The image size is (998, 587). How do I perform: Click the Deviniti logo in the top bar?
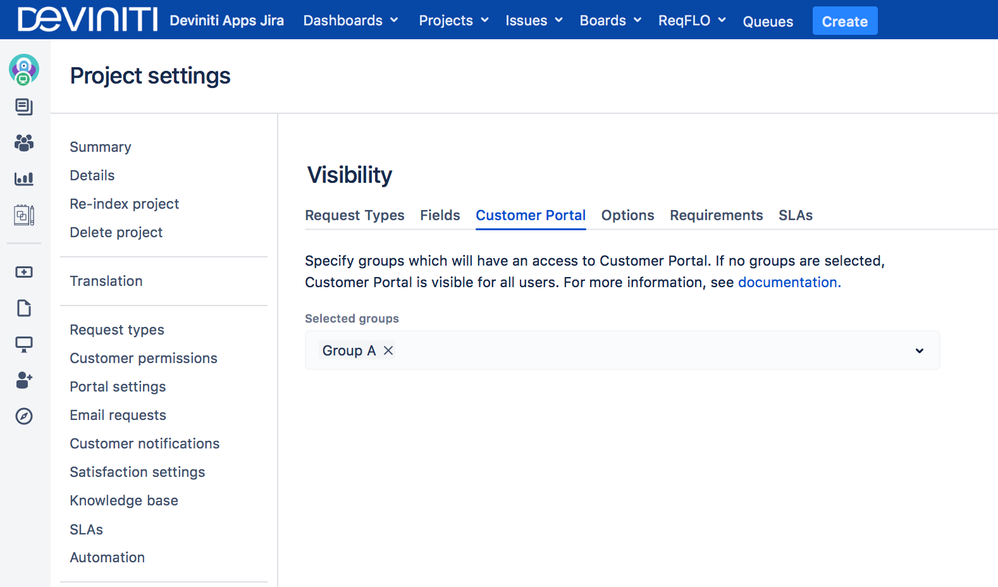87,19
